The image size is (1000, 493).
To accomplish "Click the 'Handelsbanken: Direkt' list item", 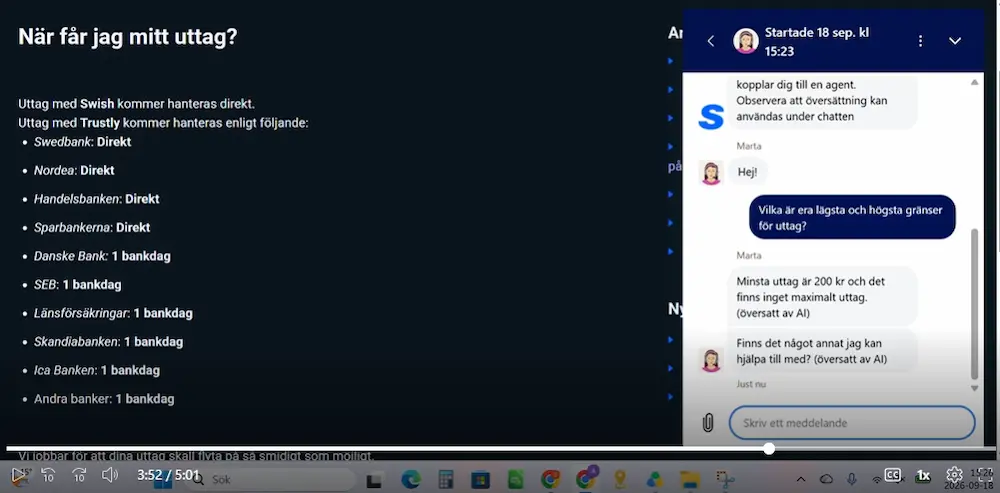I will (96, 199).
